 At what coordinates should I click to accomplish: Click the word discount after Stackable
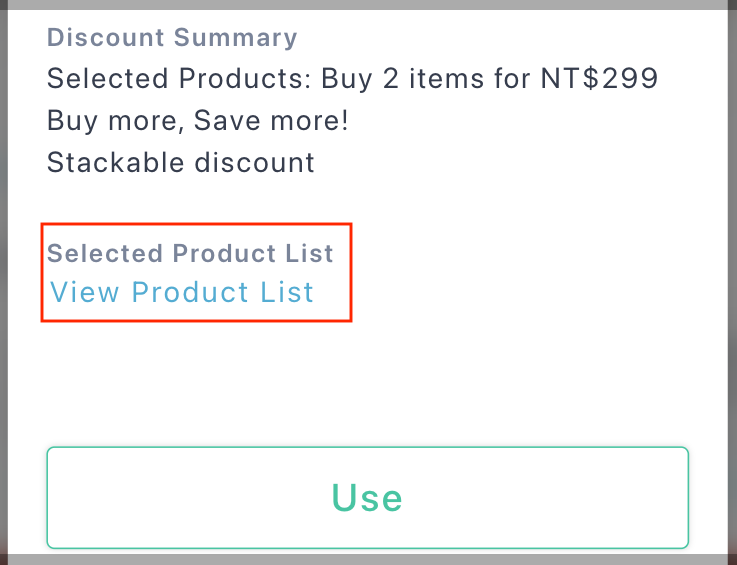pos(254,163)
